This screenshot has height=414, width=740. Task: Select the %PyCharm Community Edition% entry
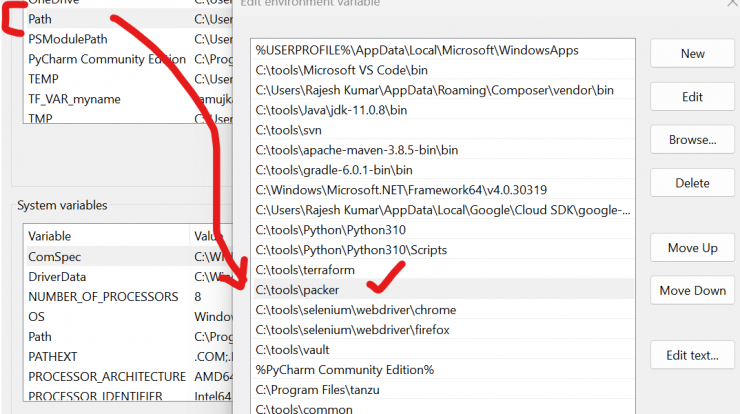click(x=443, y=370)
